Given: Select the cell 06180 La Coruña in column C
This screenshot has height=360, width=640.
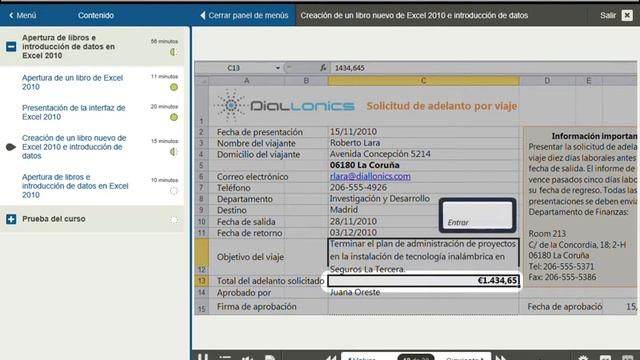Looking at the screenshot, I should pyautogui.click(x=424, y=165).
